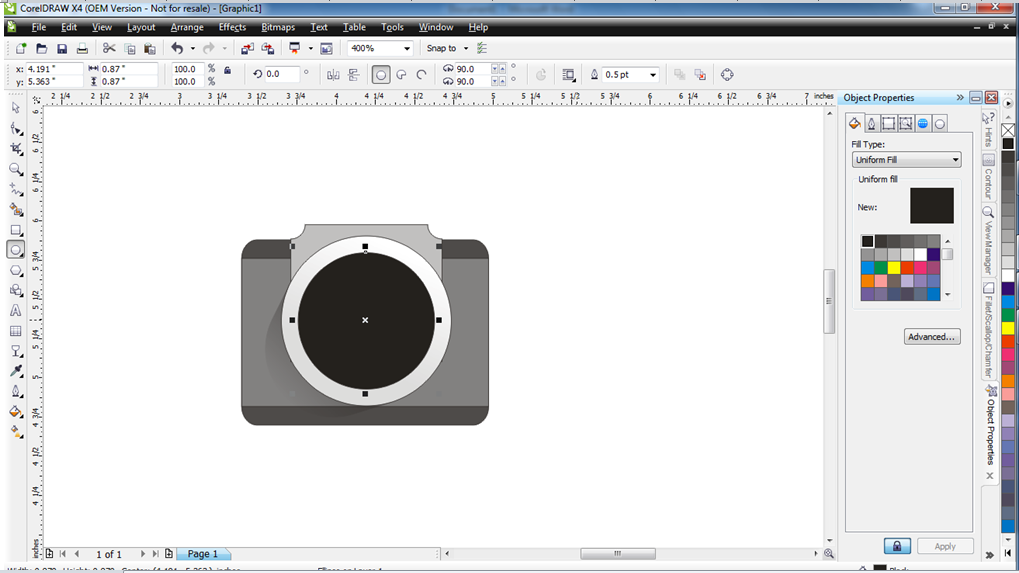The width and height of the screenshot is (1019, 573).
Task: Open the outline width 0.5 pt dropdown
Action: click(653, 75)
